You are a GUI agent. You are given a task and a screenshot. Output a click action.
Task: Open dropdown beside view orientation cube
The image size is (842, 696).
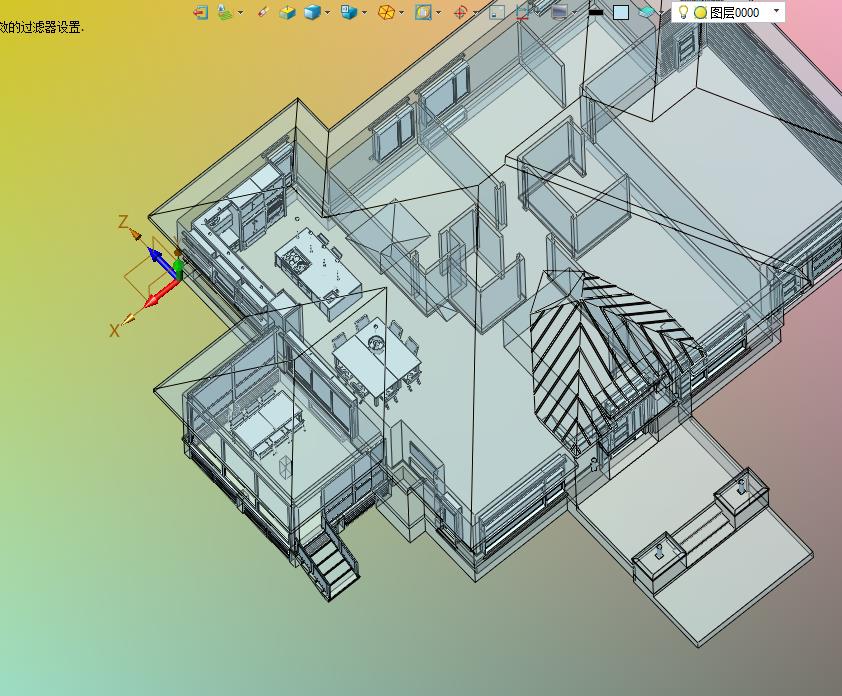tap(365, 12)
